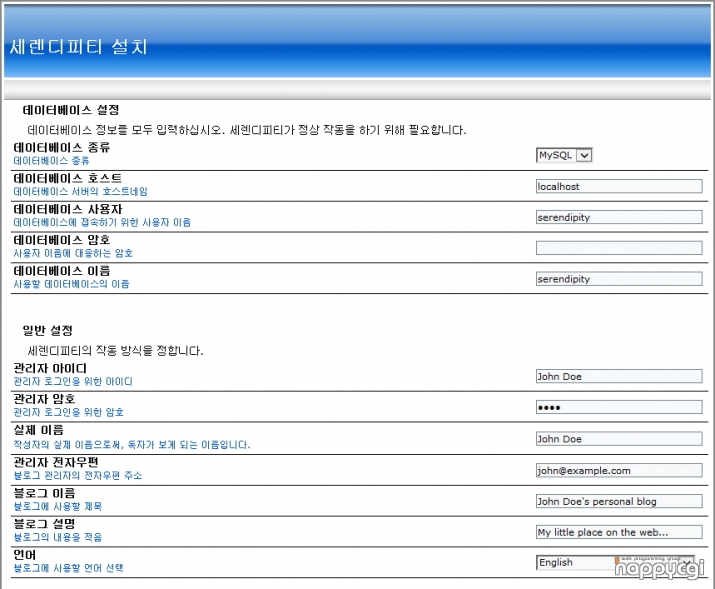715x589 pixels.
Task: Click the blue hint 관리자 로그인을 위한 암호
Action: click(x=68, y=413)
